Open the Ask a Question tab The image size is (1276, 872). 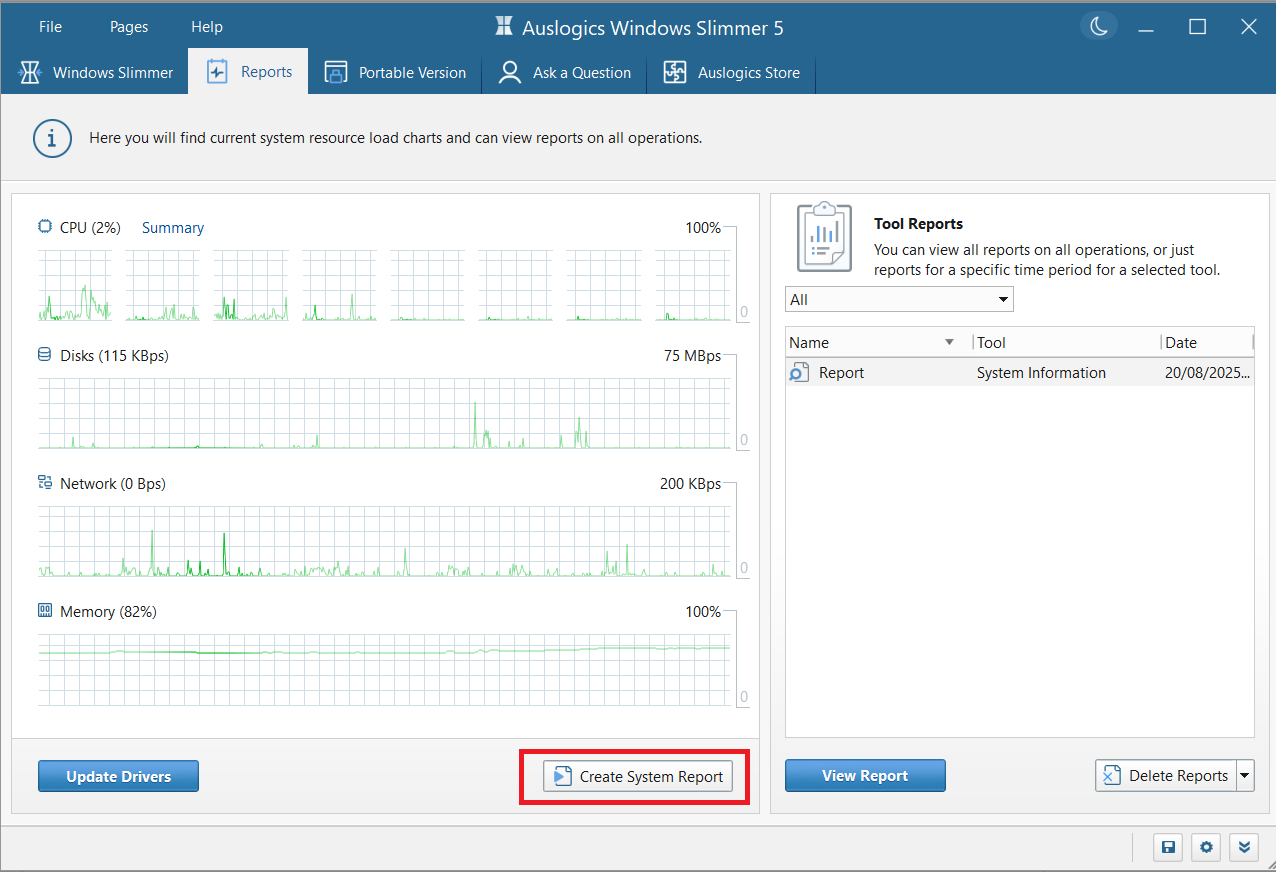coord(563,72)
